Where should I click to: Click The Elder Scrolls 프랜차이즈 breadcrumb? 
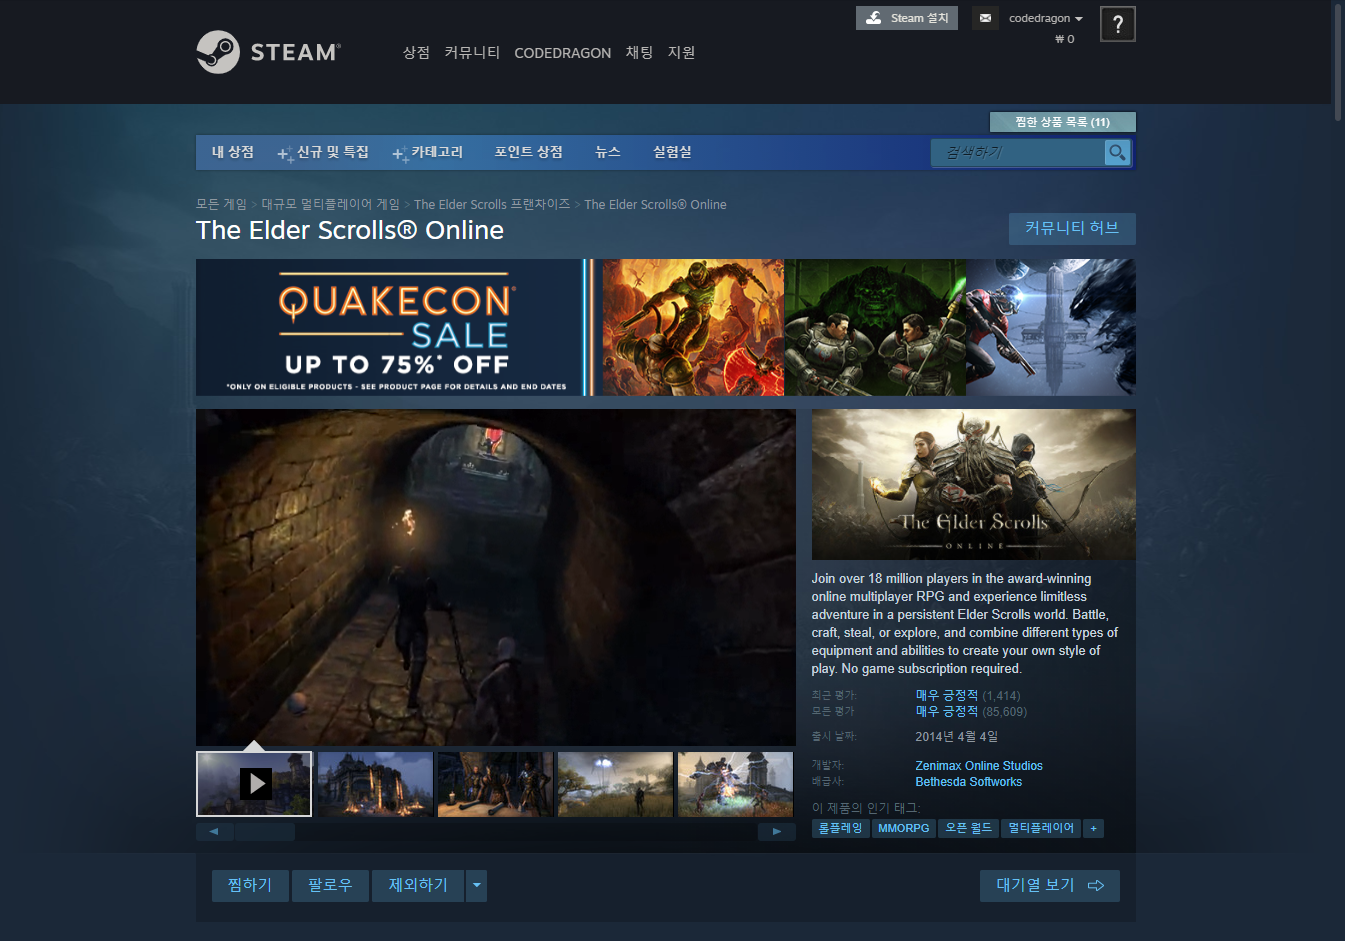(x=492, y=204)
